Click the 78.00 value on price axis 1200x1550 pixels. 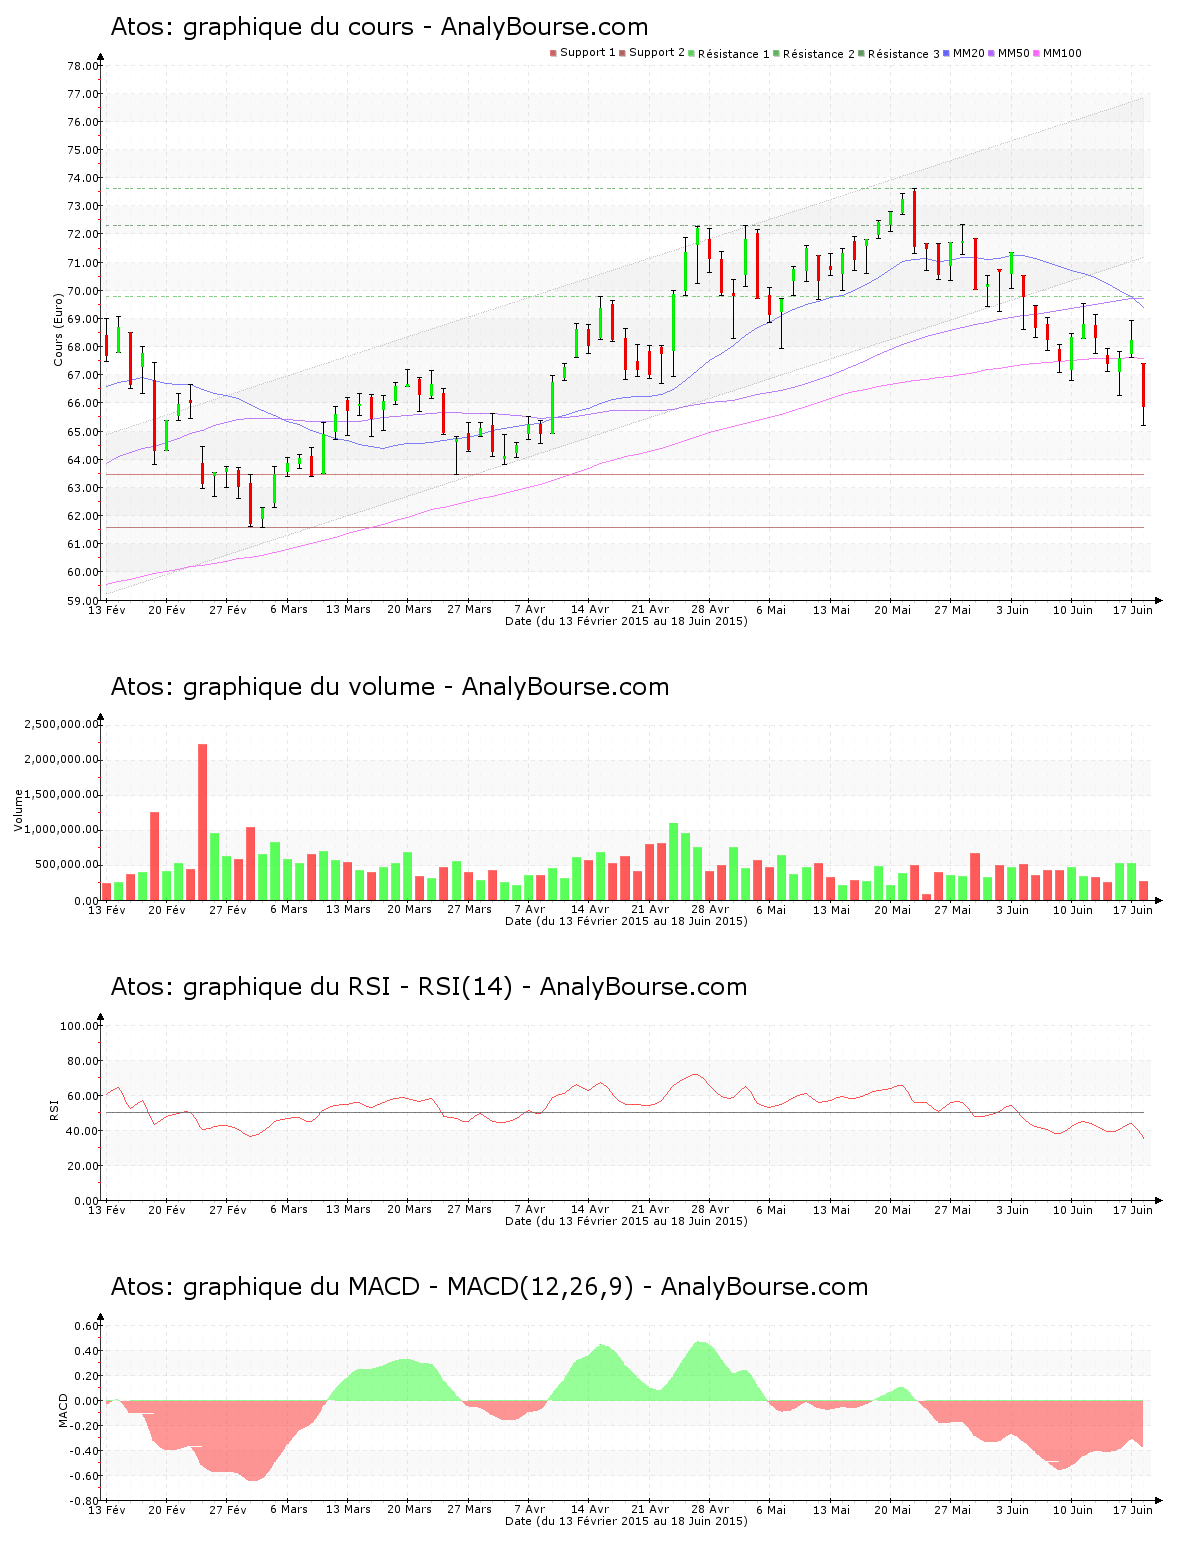tap(83, 66)
